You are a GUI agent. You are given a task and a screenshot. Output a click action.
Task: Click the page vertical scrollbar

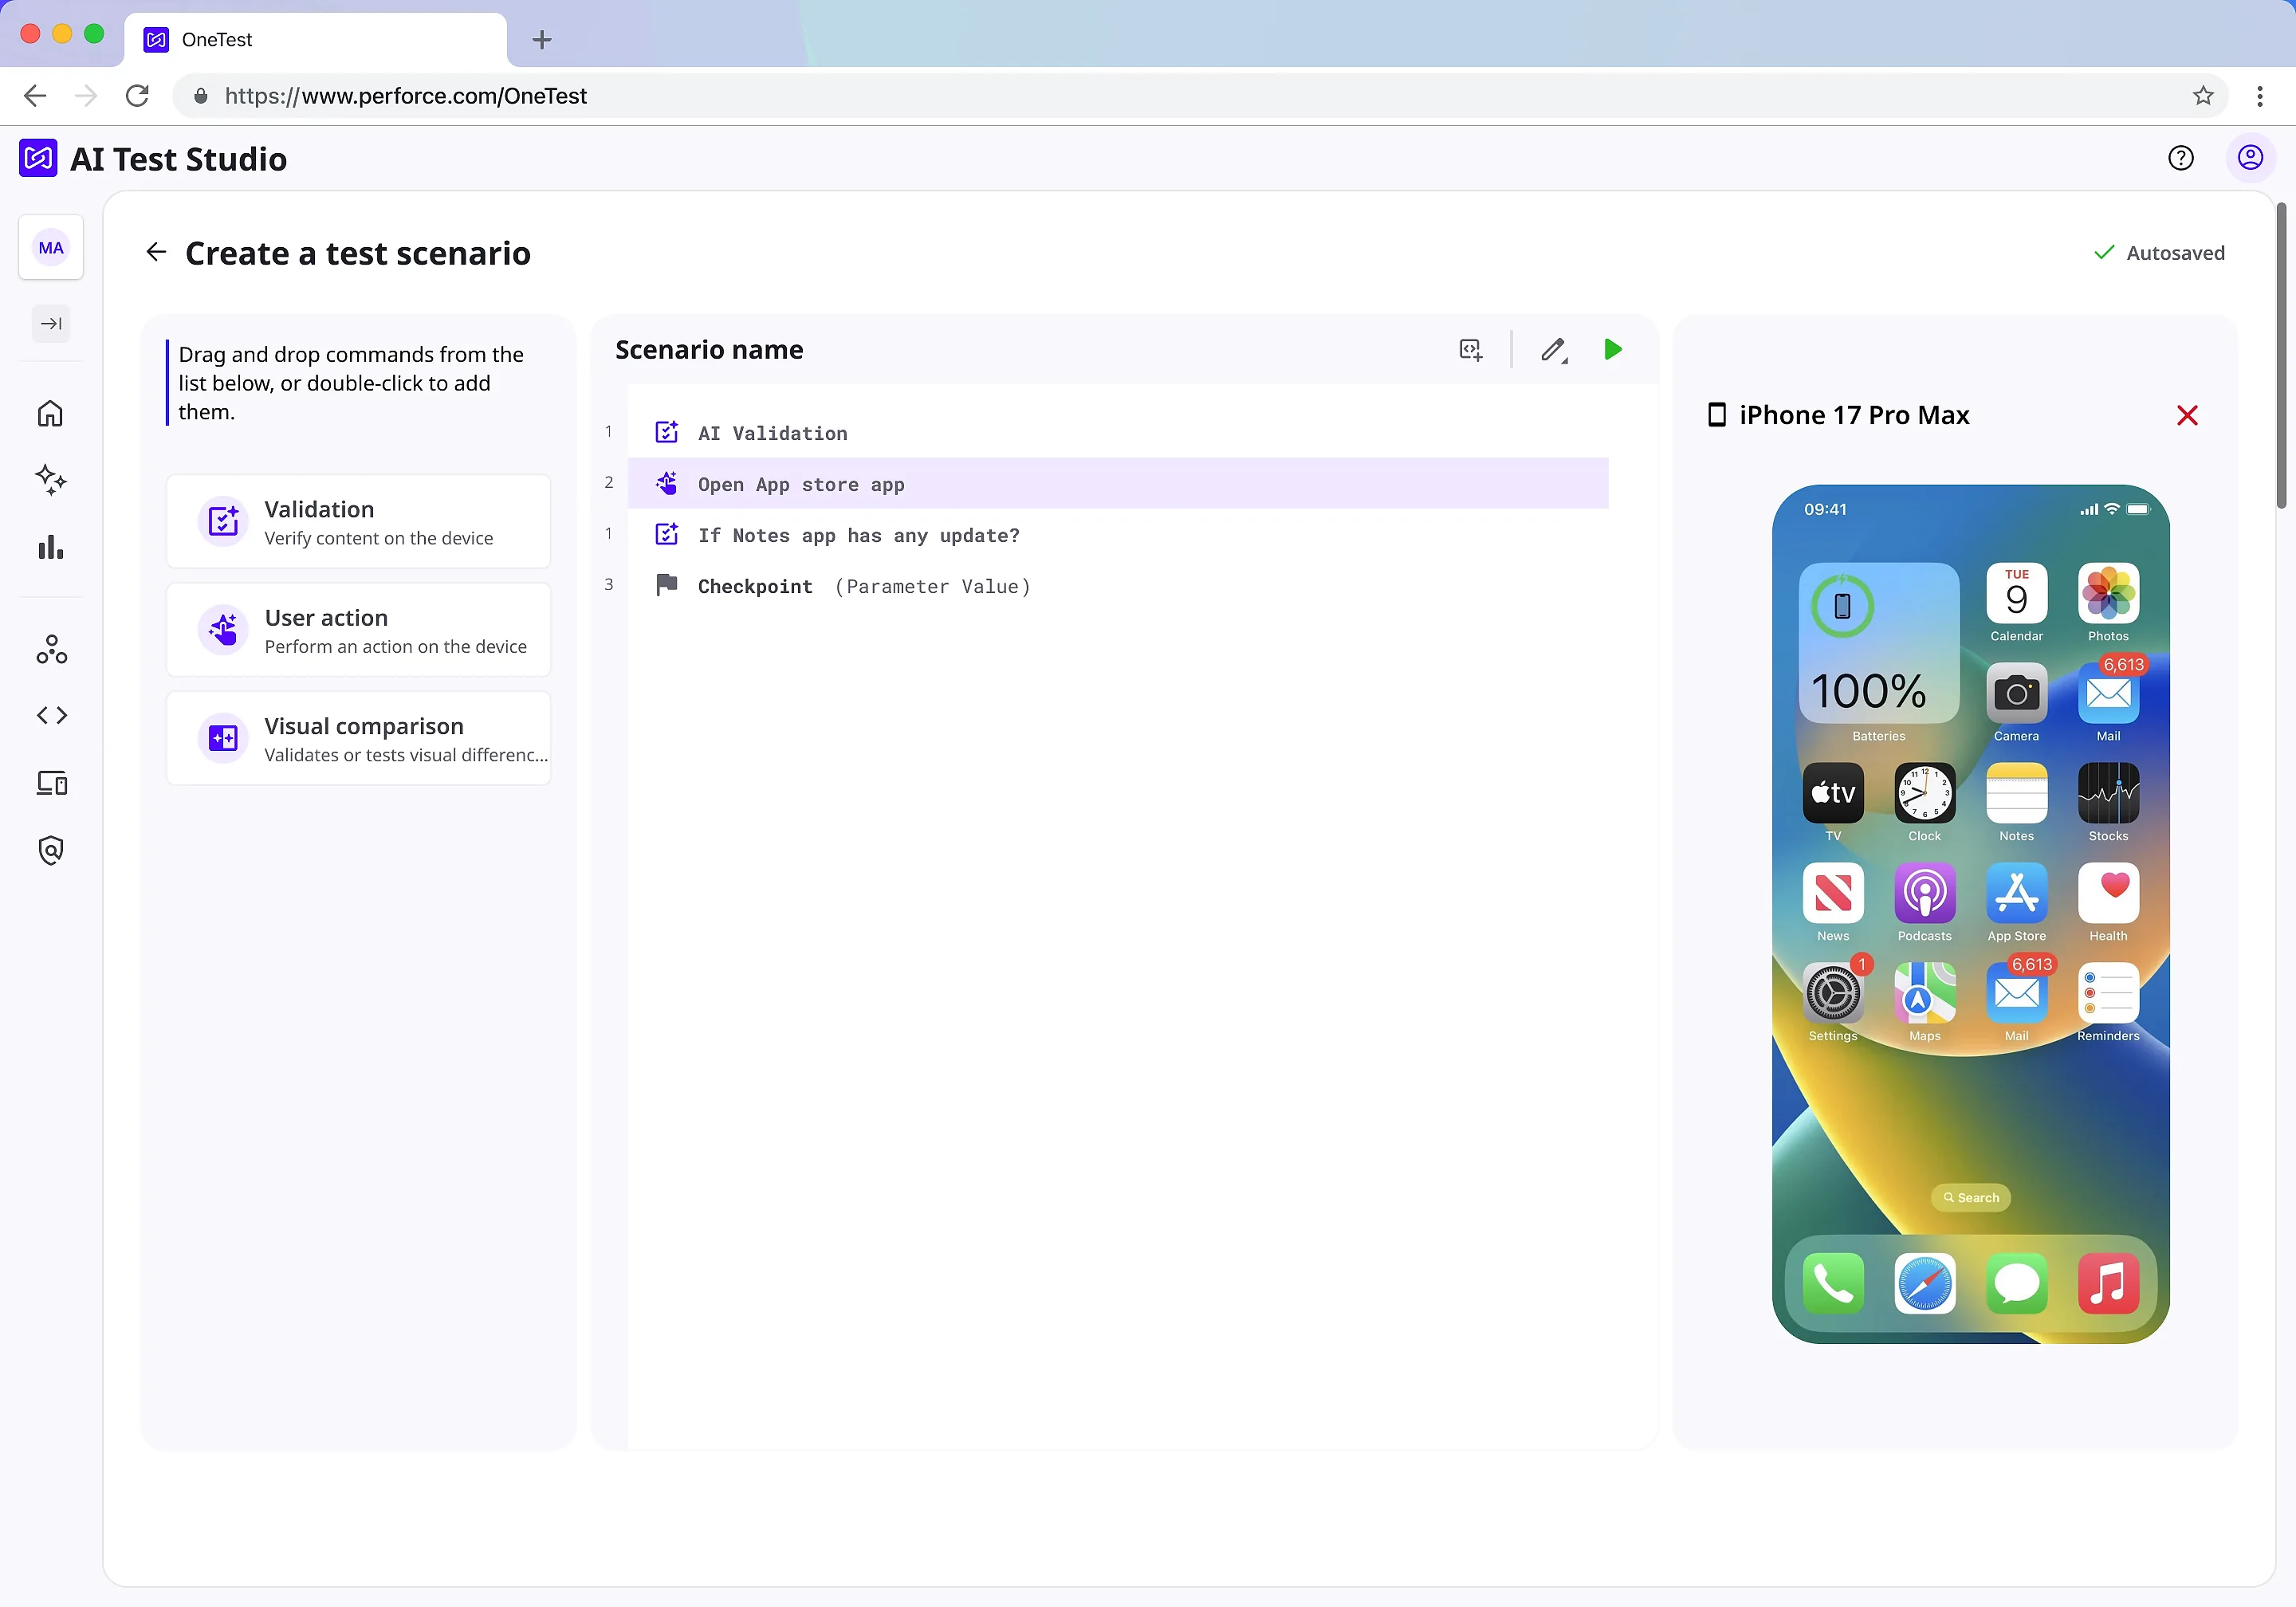(2281, 355)
